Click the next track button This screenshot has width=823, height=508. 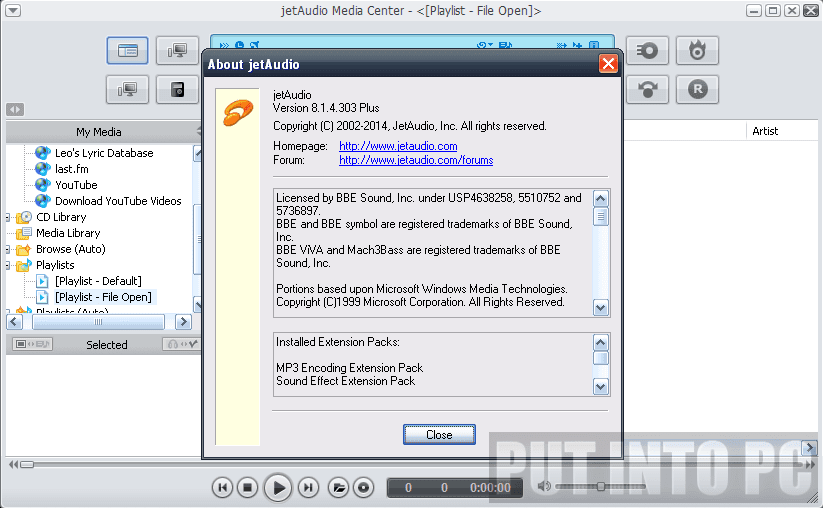308,488
